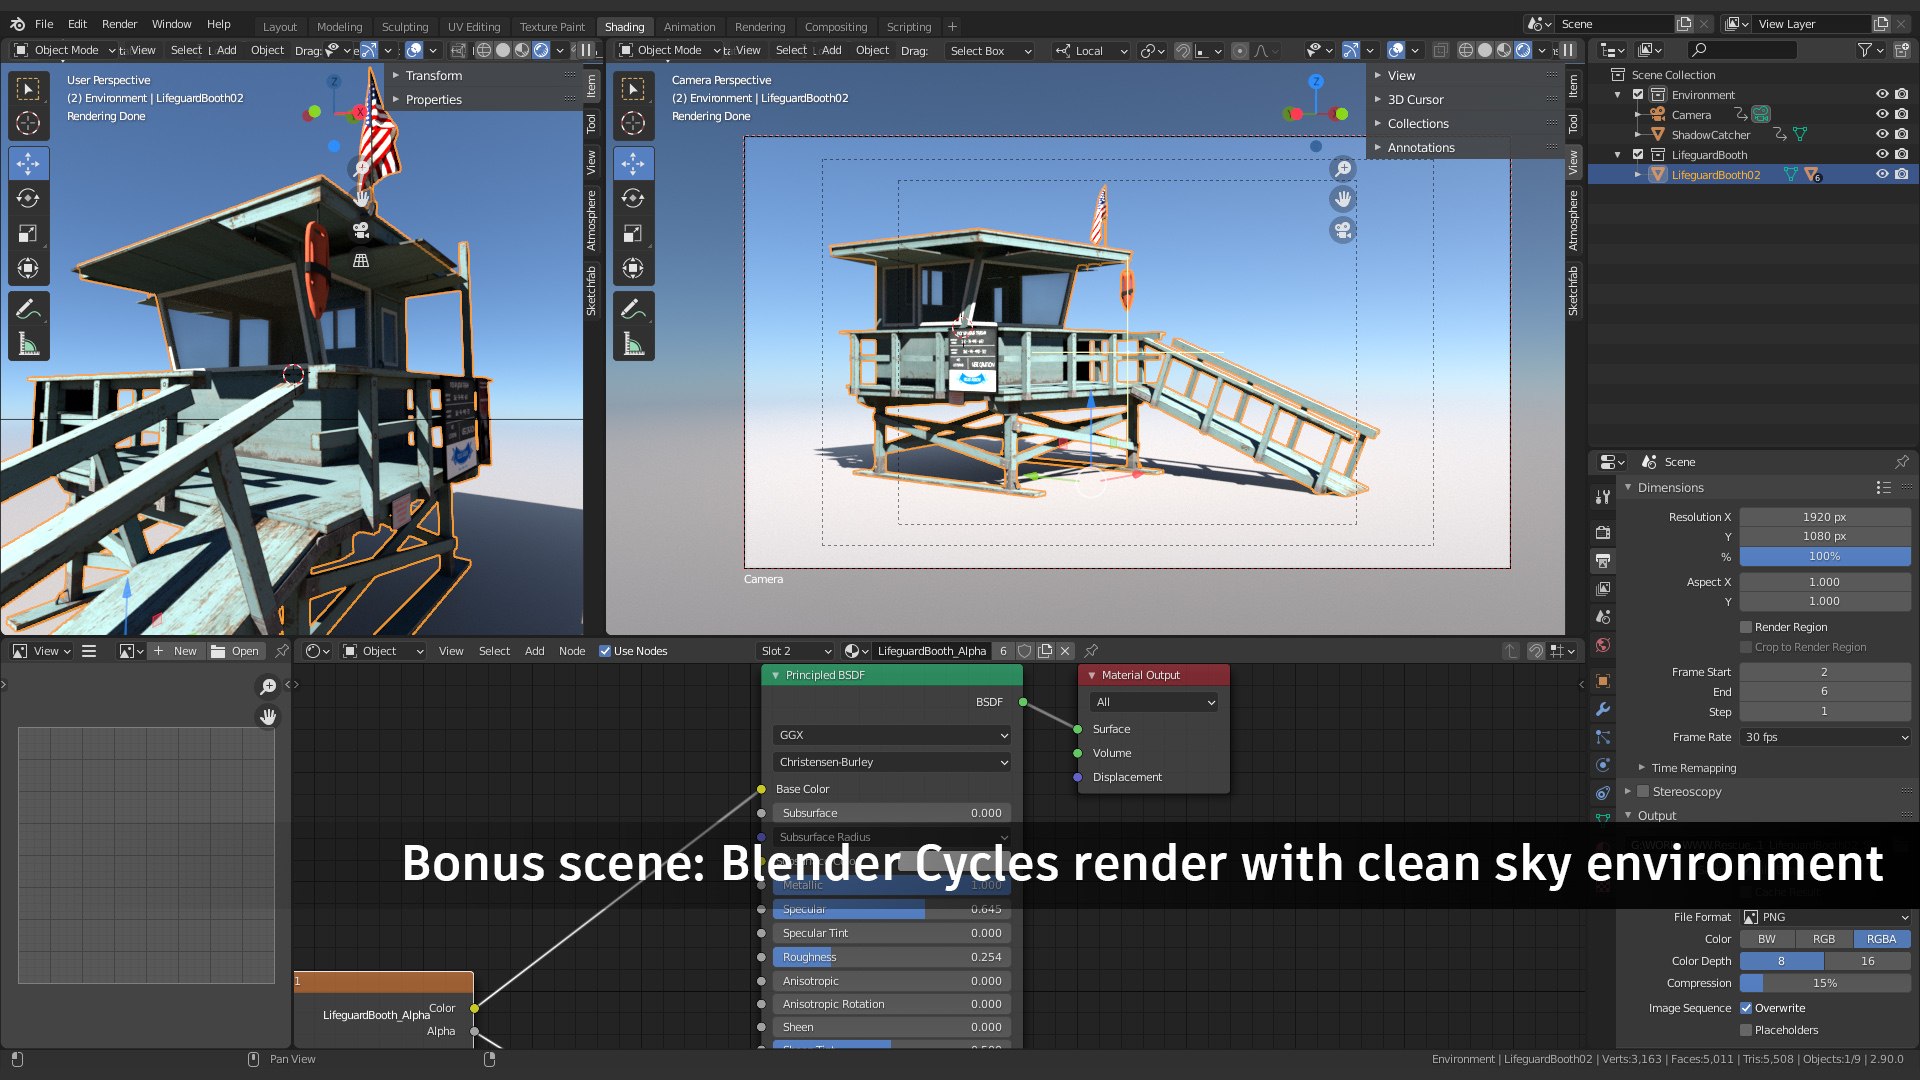Image resolution: width=1920 pixels, height=1080 pixels.
Task: Open the Render menu
Action: pos(119,24)
